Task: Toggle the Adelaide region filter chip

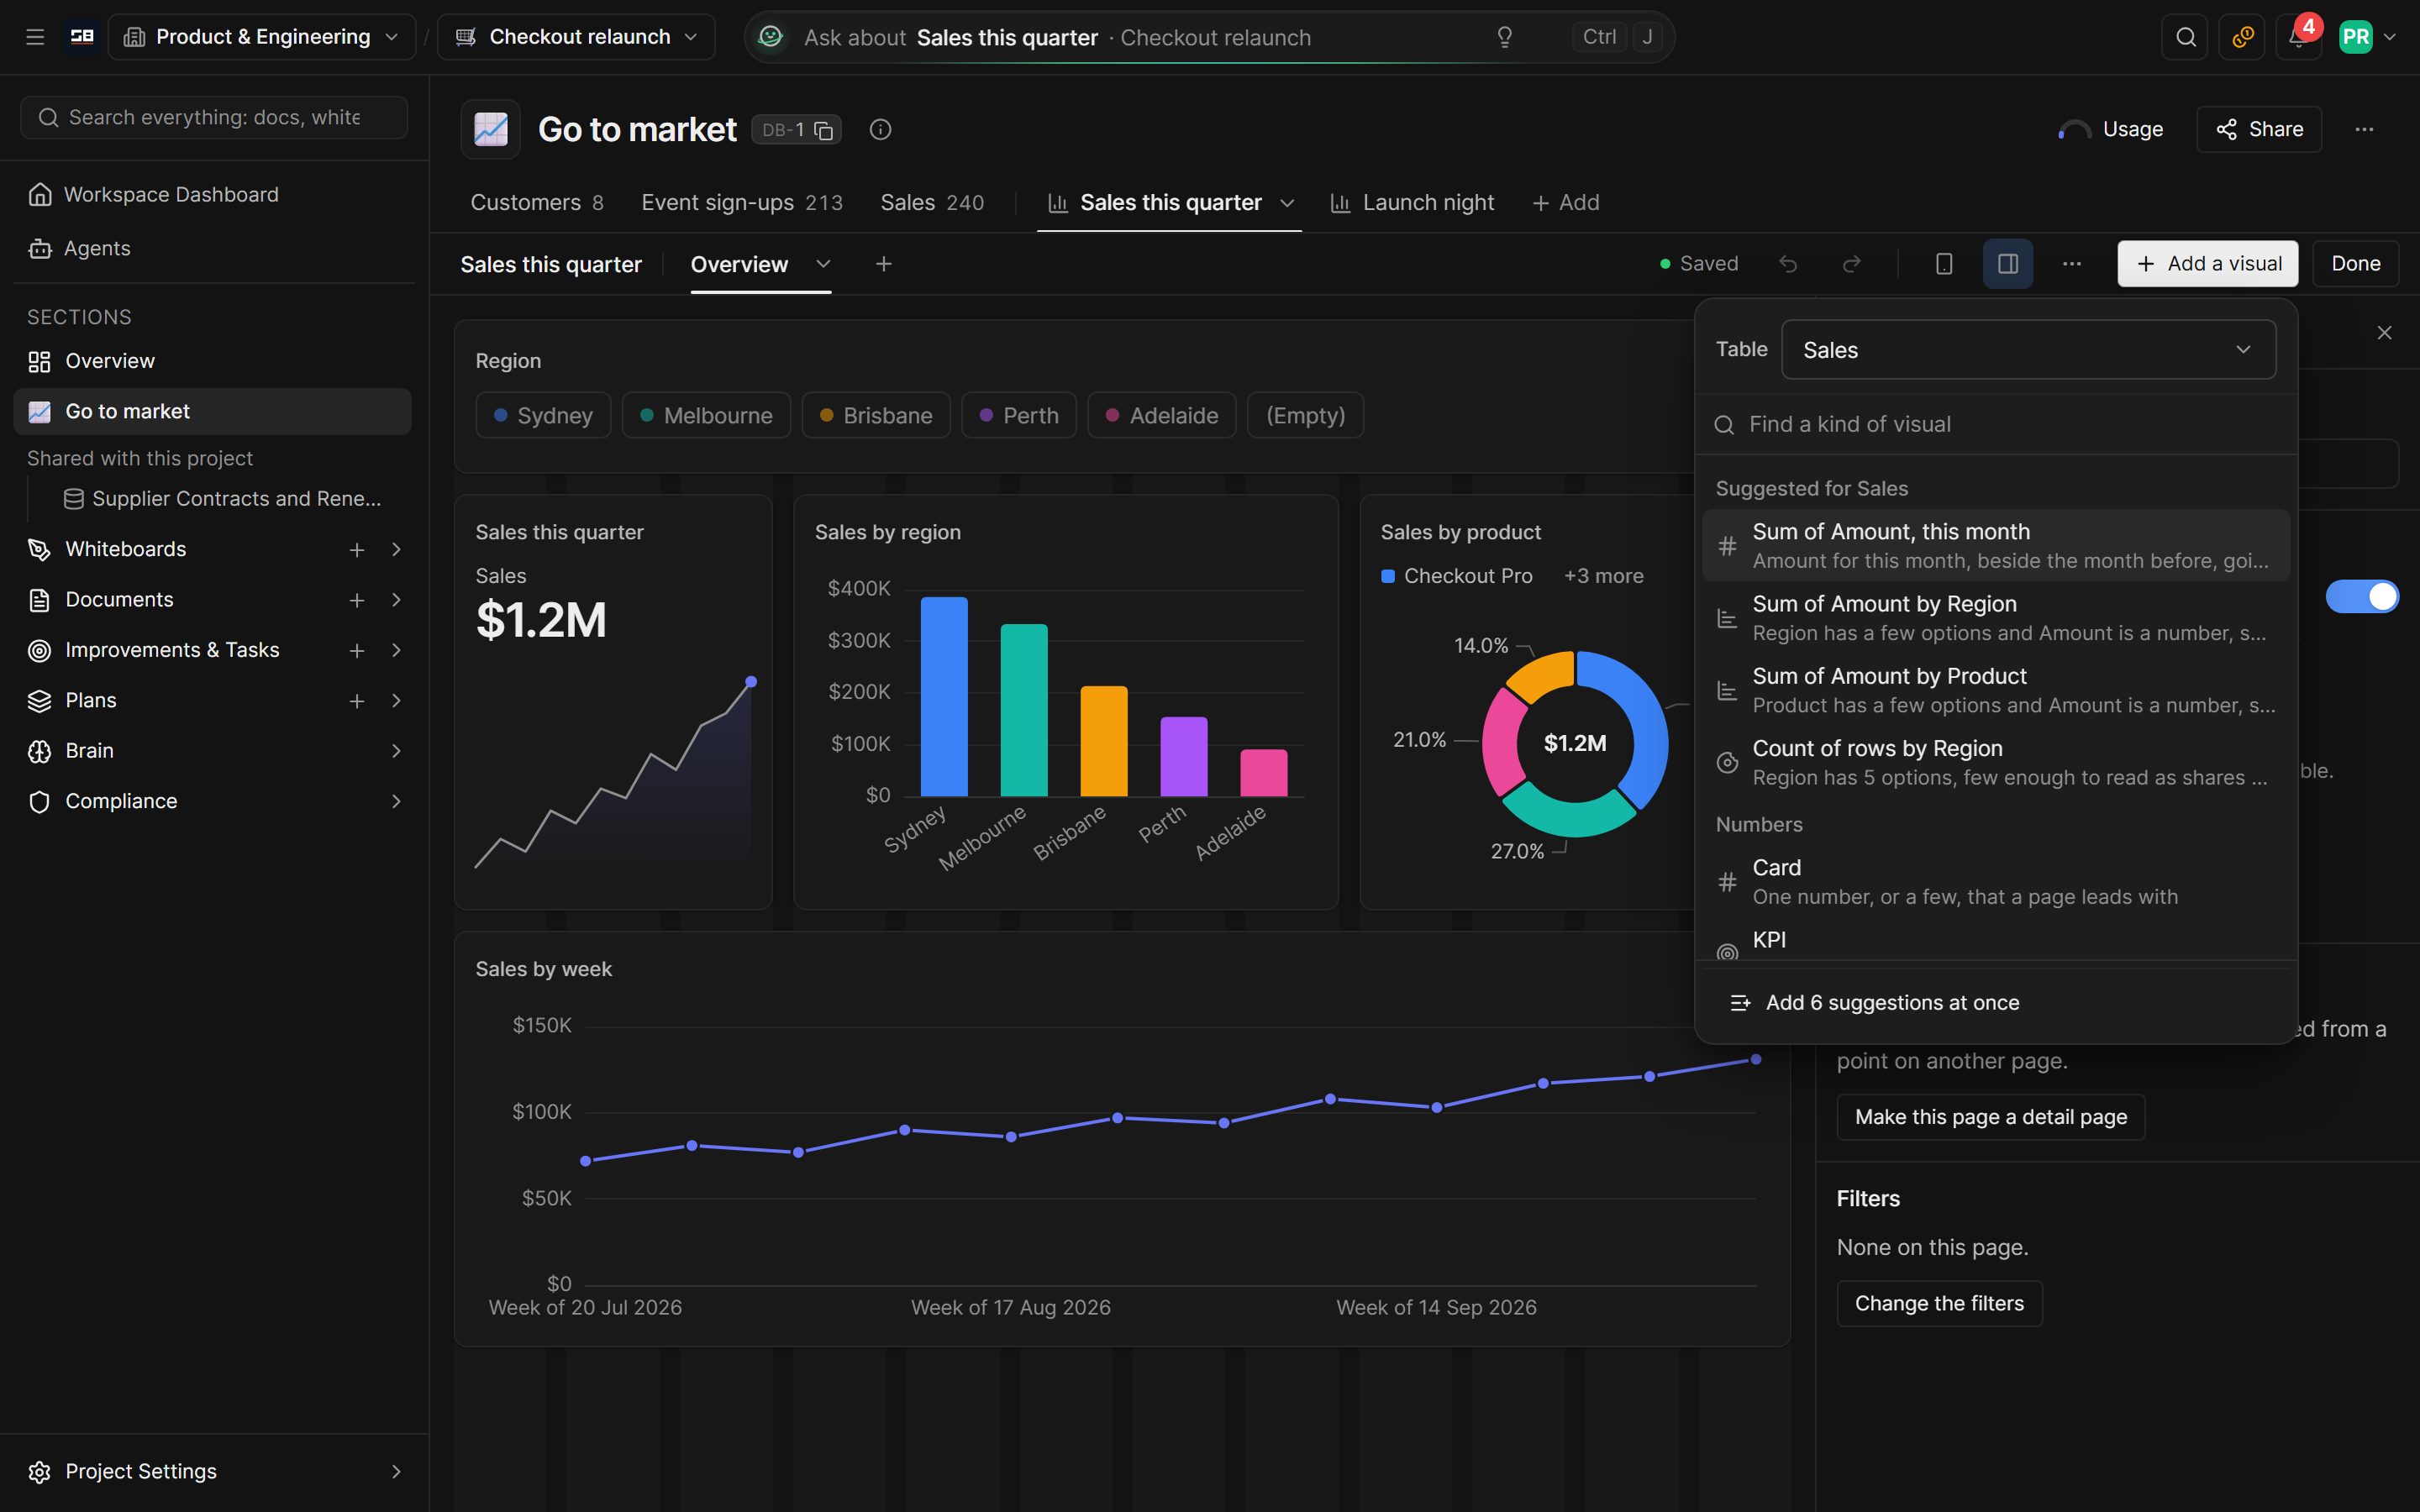Action: (x=1162, y=415)
